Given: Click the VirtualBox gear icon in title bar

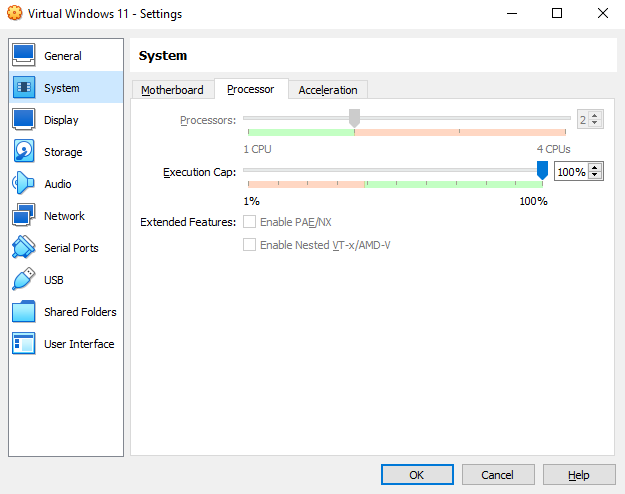Looking at the screenshot, I should click(15, 13).
